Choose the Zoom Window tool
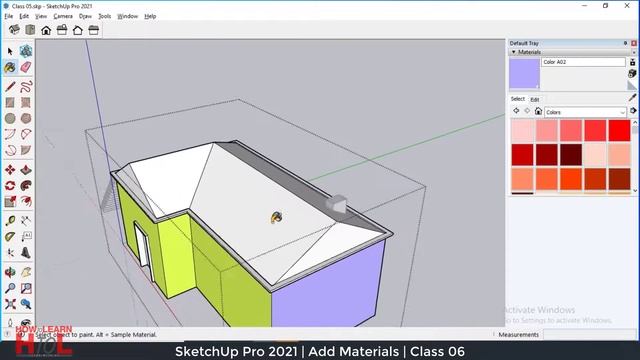The width and height of the screenshot is (640, 360). pos(26,288)
